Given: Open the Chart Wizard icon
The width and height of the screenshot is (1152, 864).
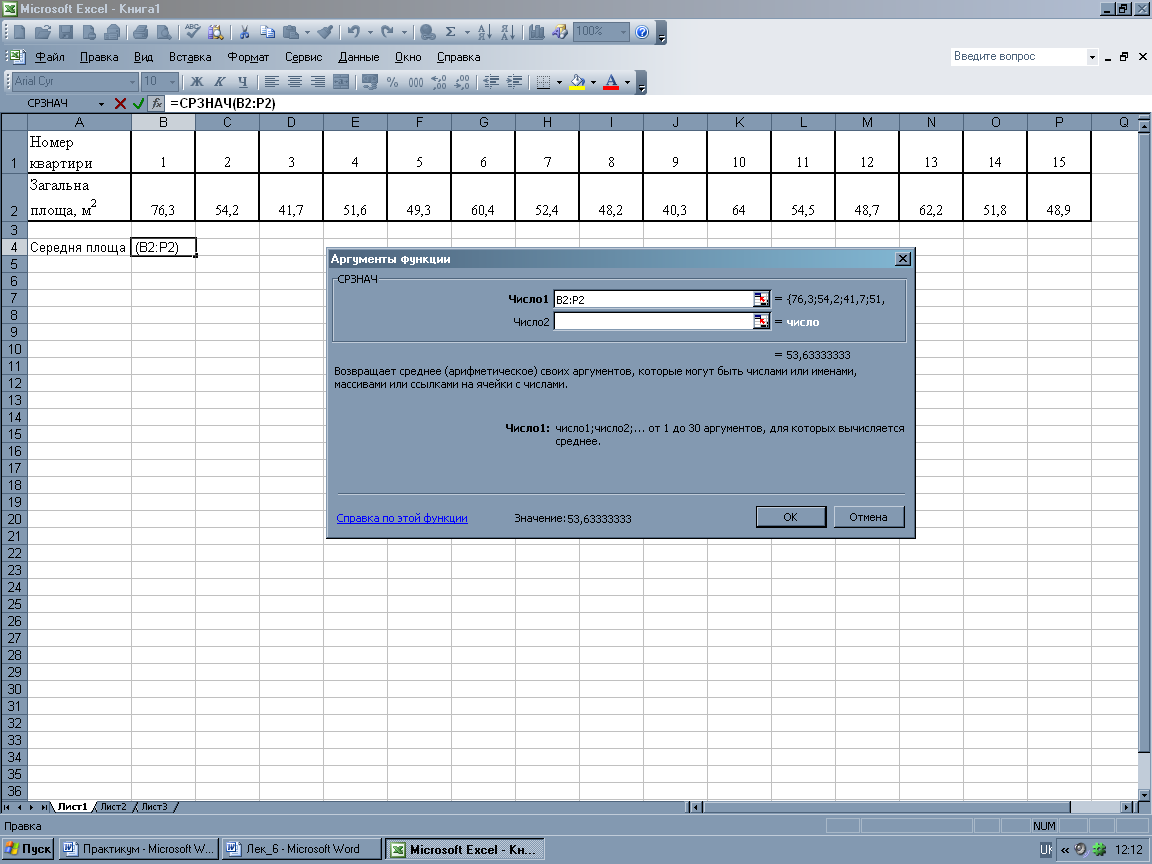Looking at the screenshot, I should pos(537,32).
